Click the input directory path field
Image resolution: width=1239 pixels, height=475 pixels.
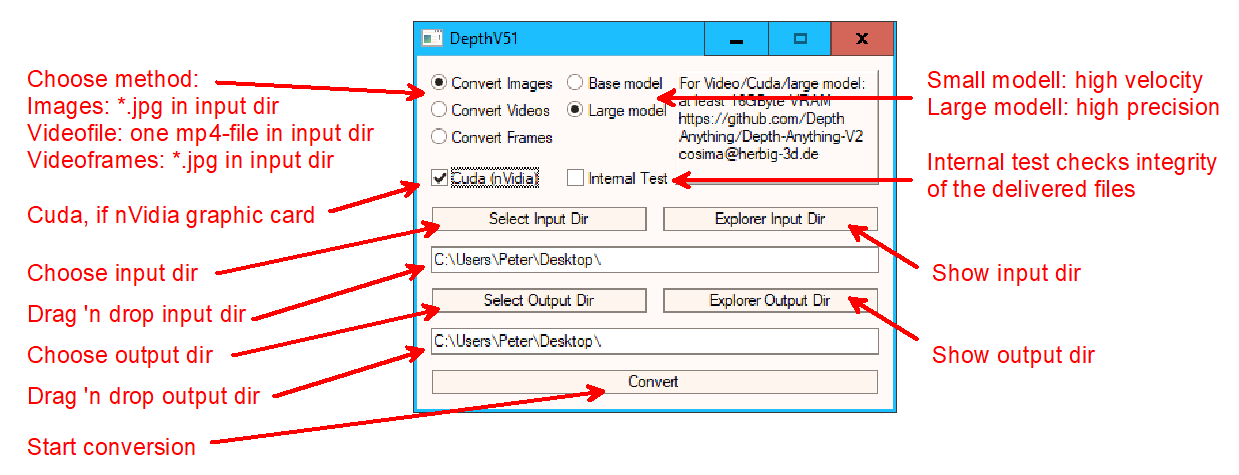click(x=654, y=260)
